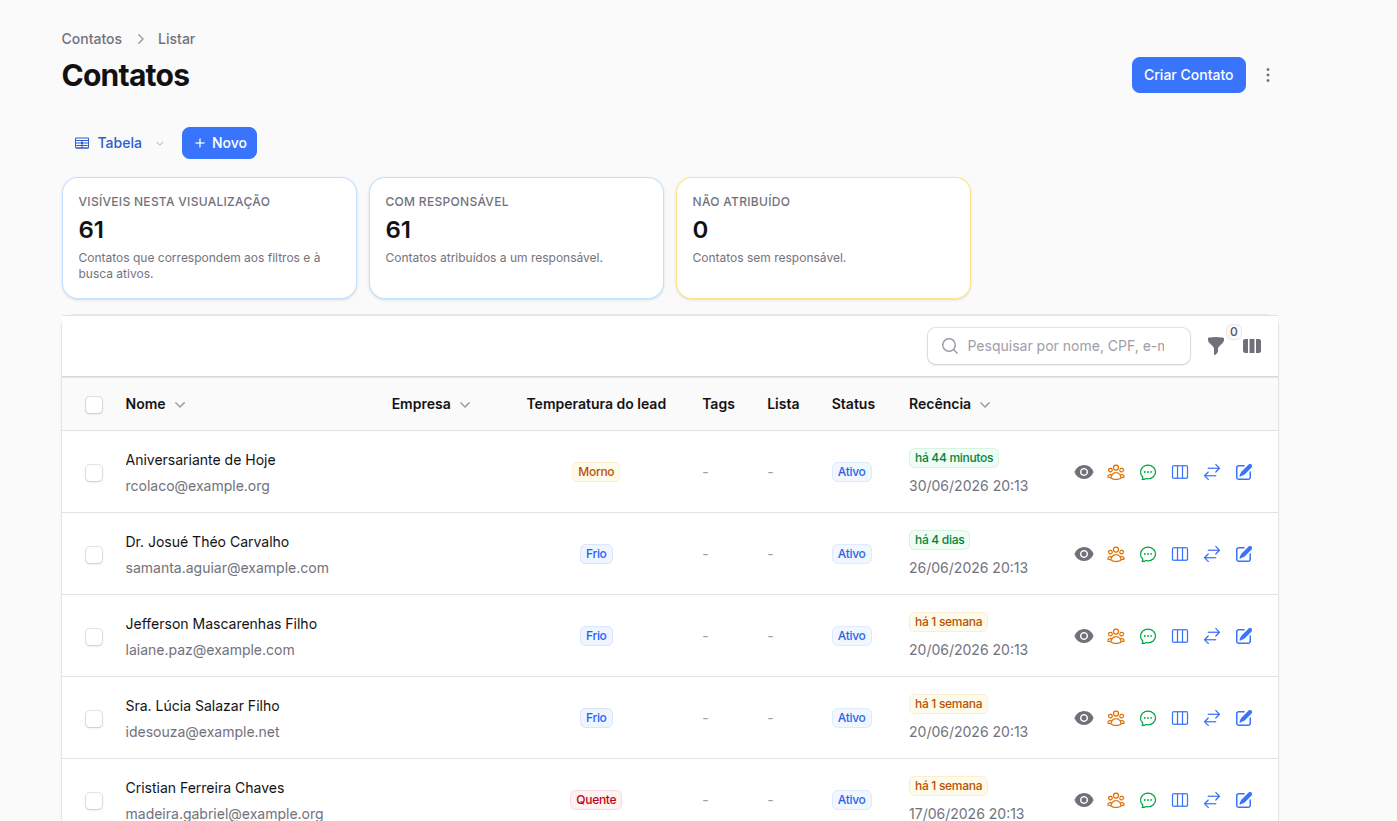
Task: Edit Dr. Josué Théo Carvalho's contact
Action: coord(1244,554)
